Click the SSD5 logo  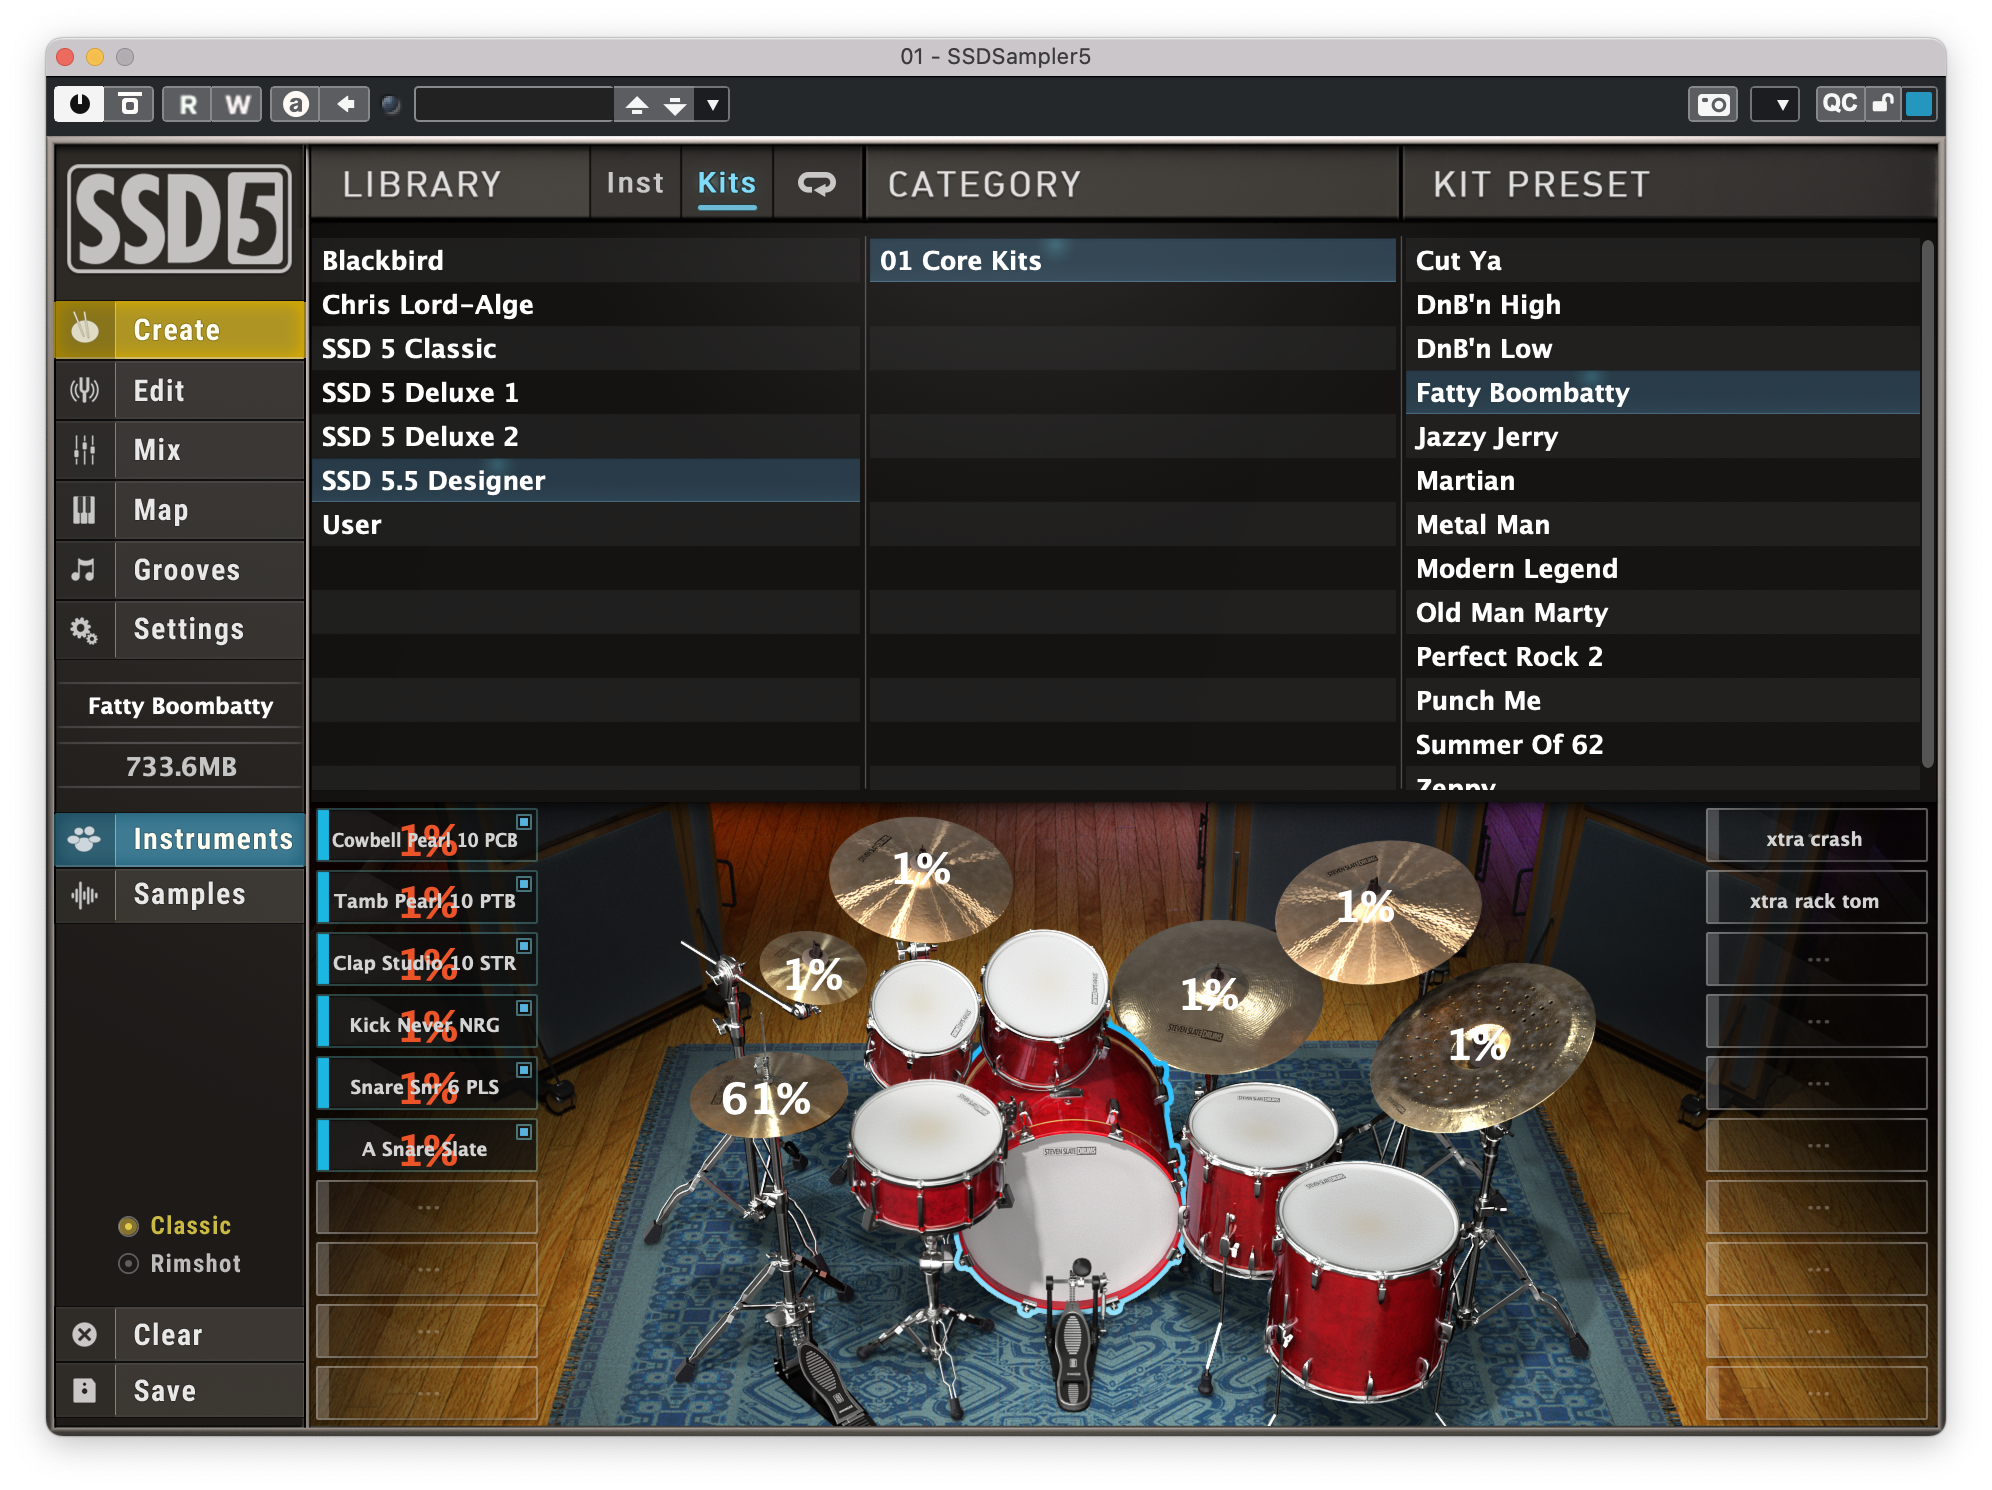click(x=179, y=219)
